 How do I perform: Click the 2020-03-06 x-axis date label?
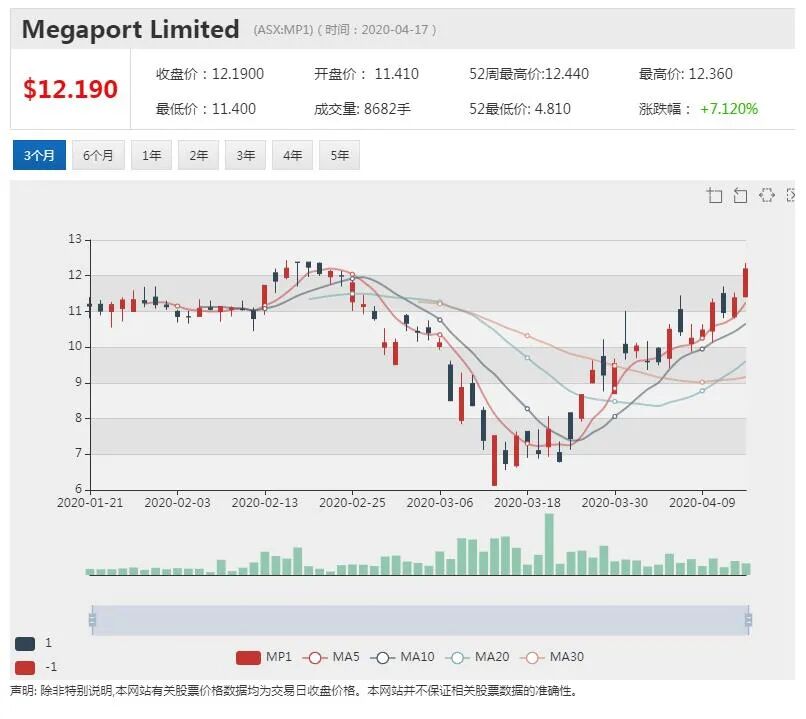pyautogui.click(x=440, y=503)
